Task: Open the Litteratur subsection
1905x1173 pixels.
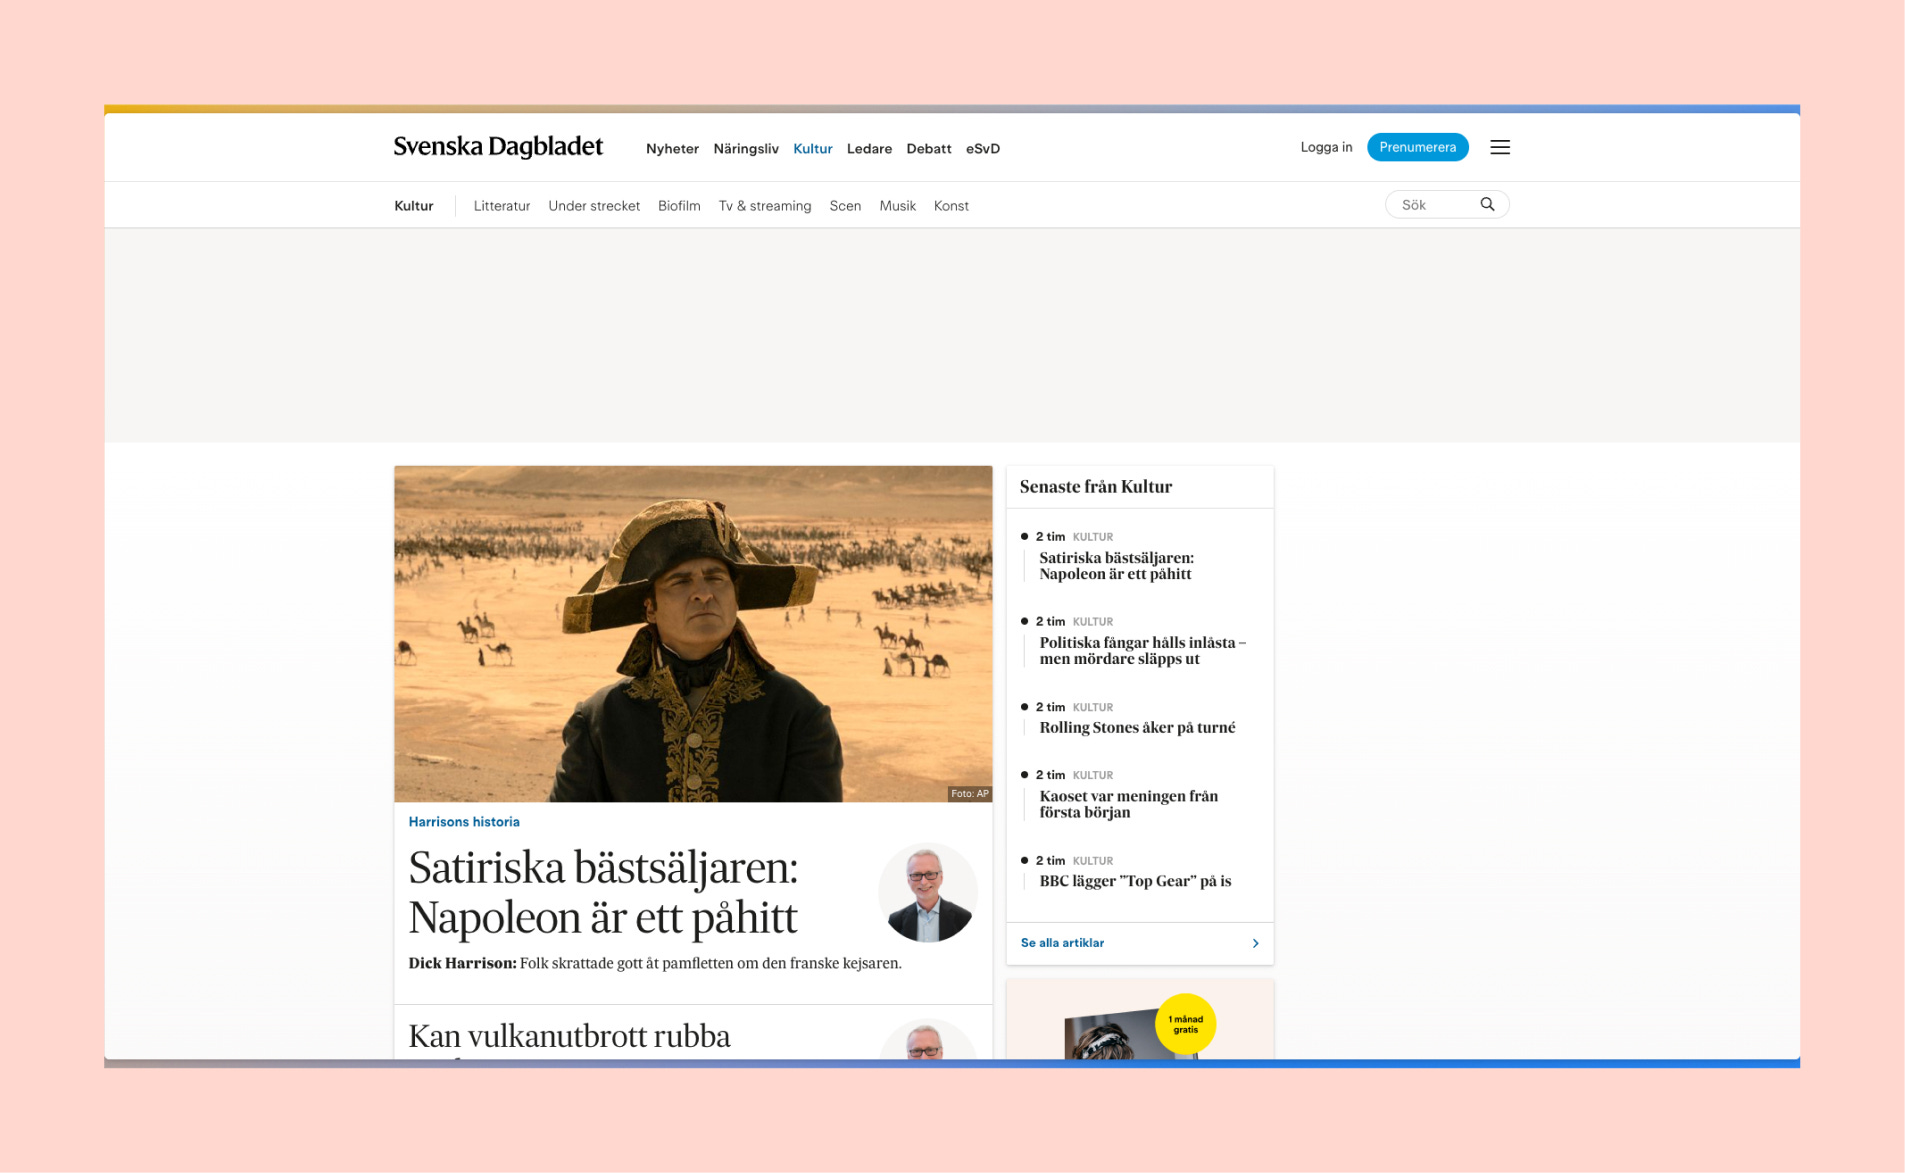Action: click(501, 205)
